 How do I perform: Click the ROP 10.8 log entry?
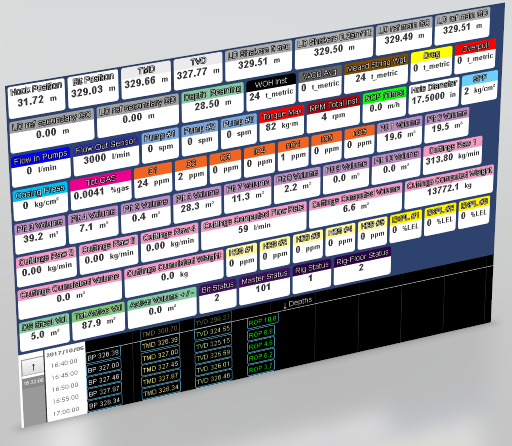tap(262, 320)
